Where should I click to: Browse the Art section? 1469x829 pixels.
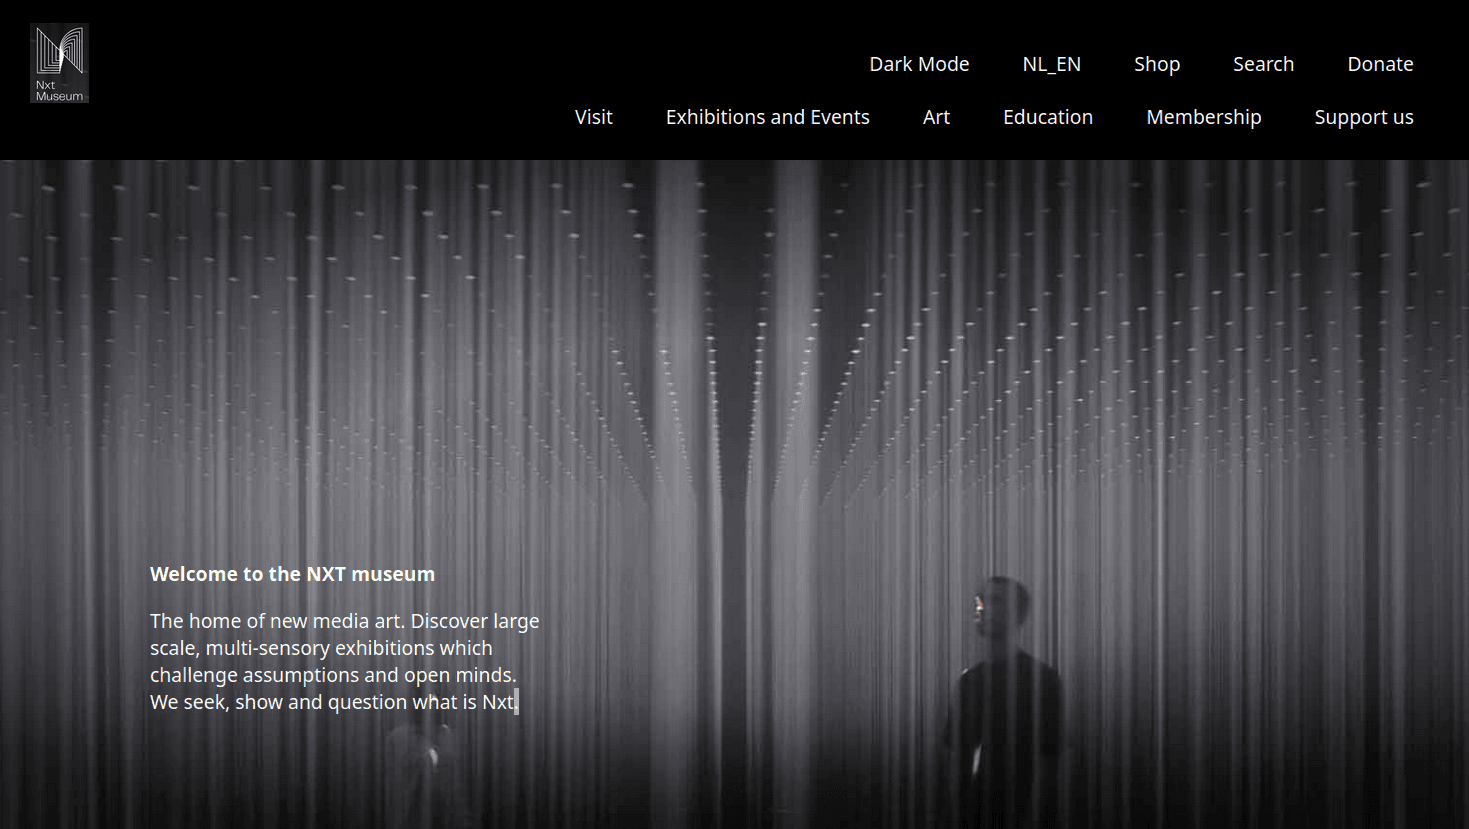coord(936,117)
